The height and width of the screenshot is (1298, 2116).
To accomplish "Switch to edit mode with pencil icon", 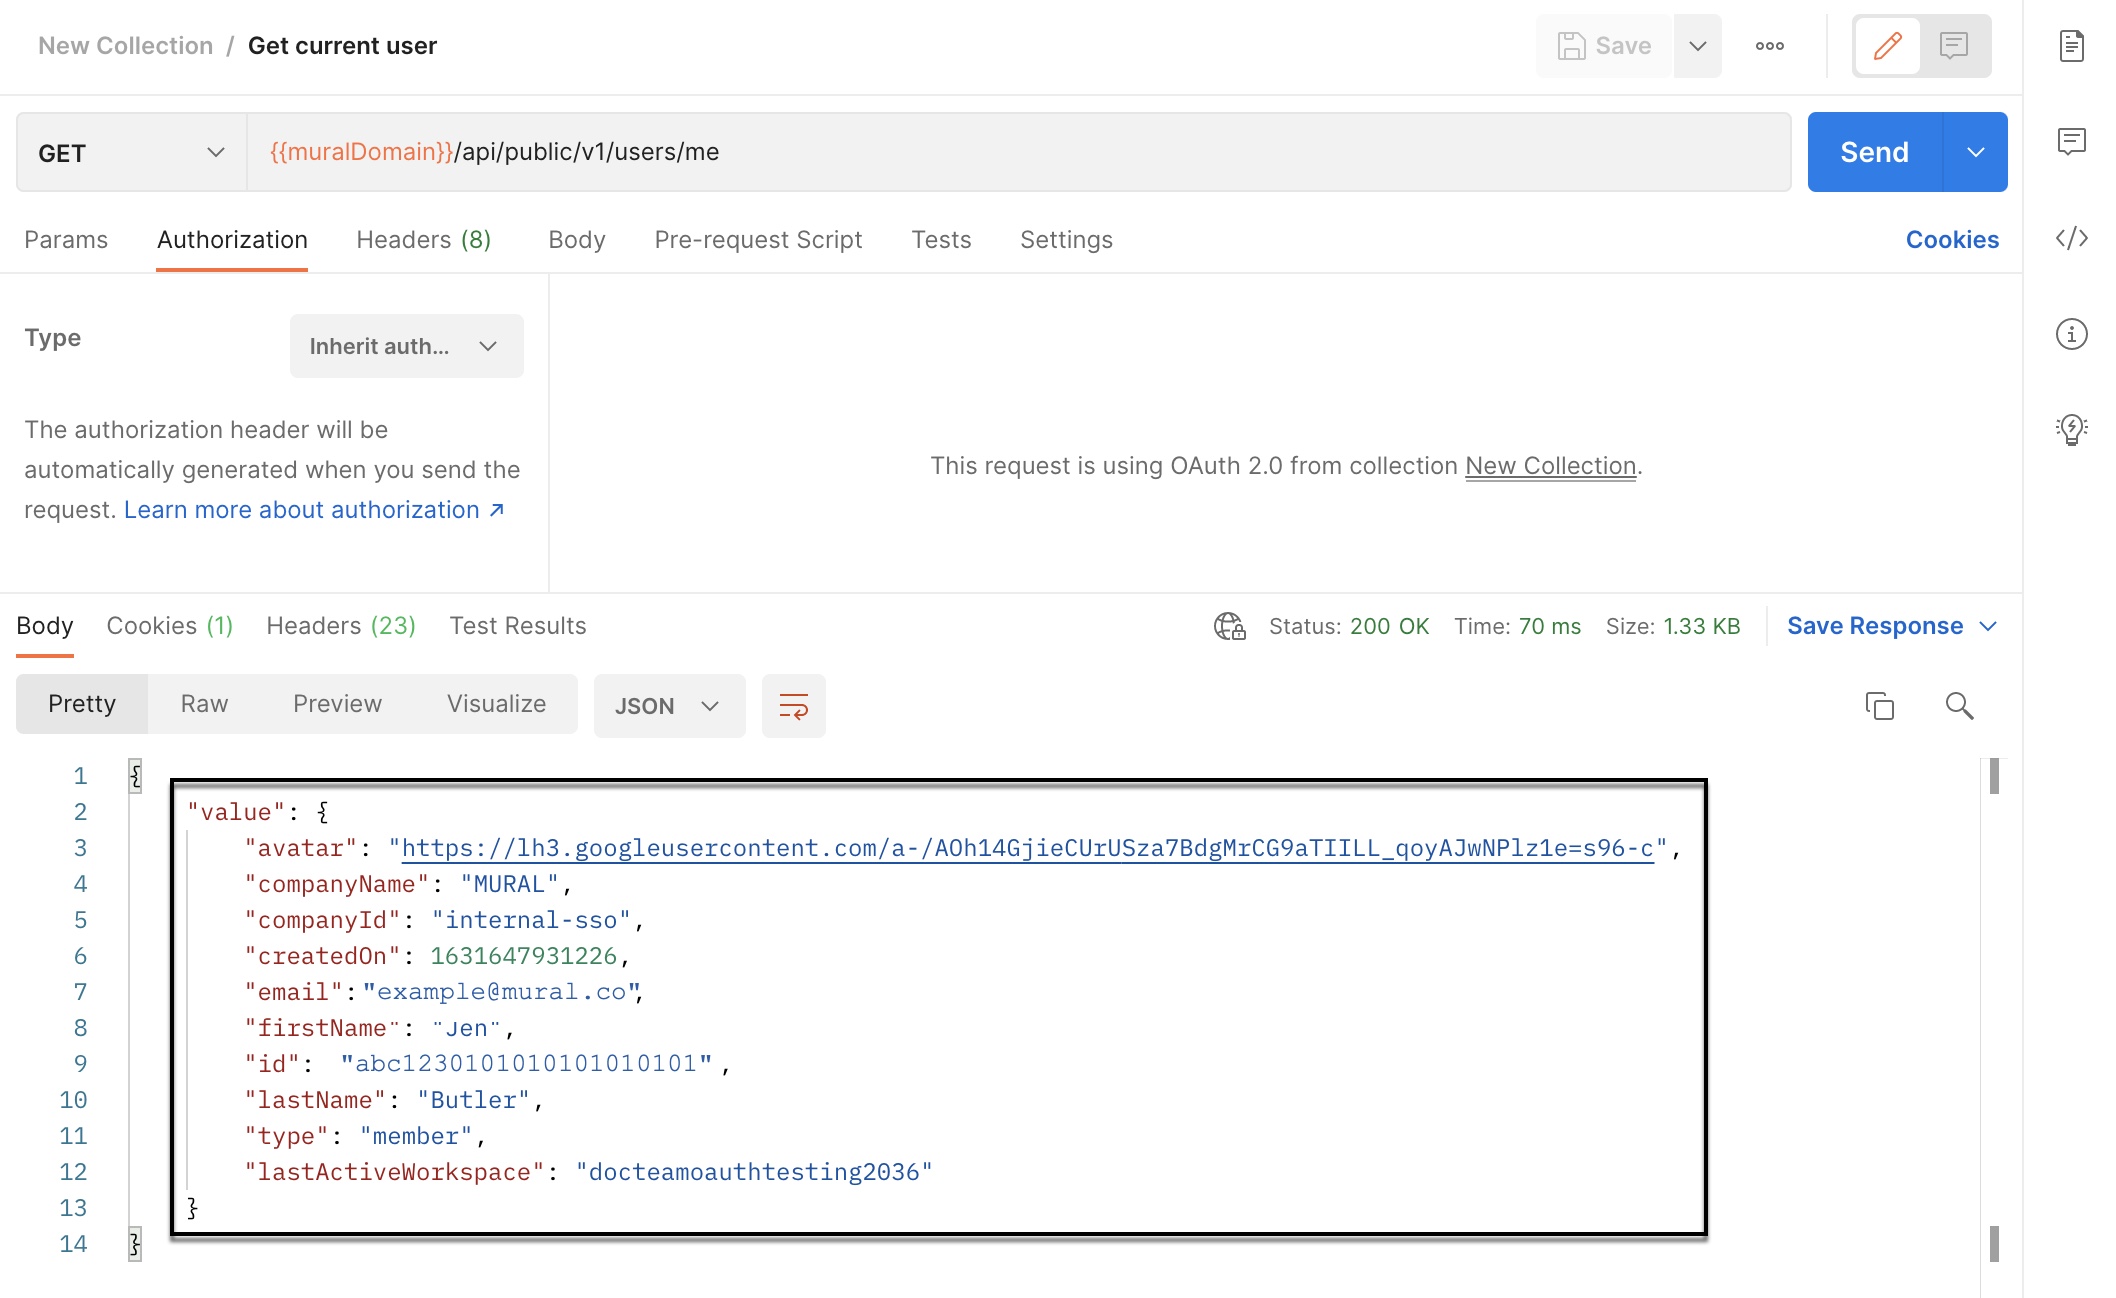I will [x=1887, y=46].
